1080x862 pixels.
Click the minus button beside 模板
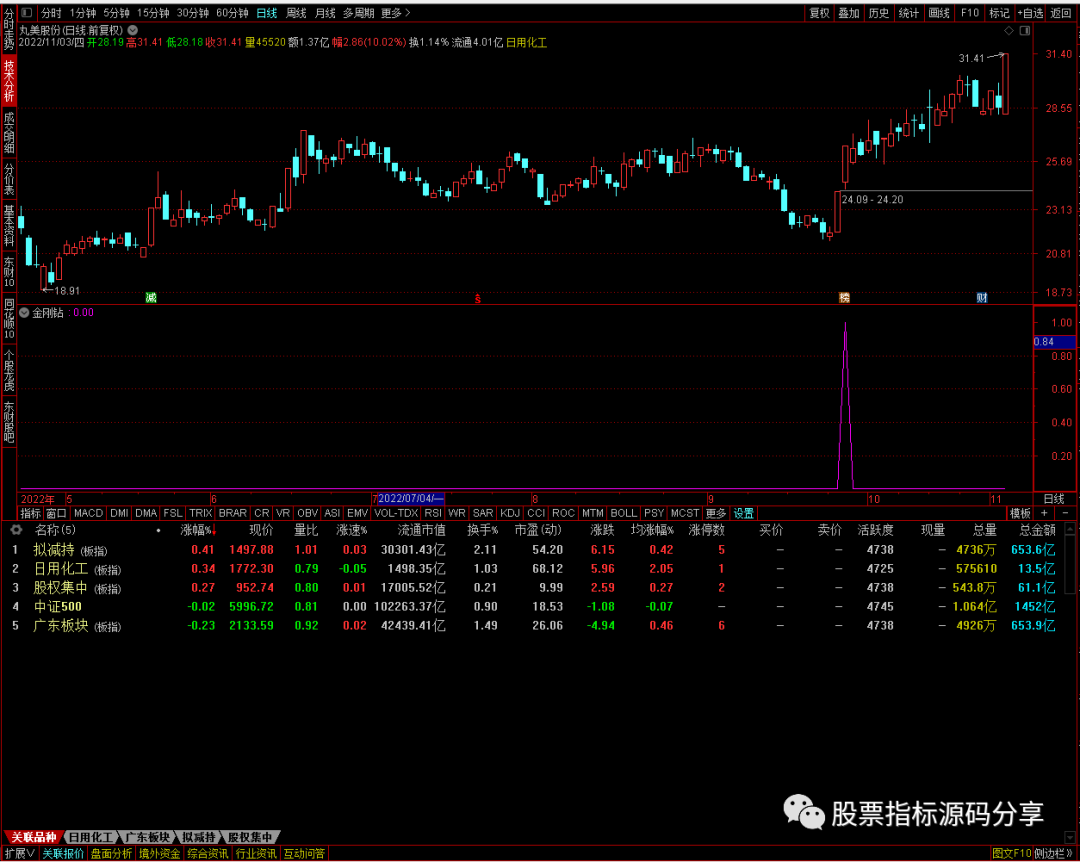pyautogui.click(x=1066, y=513)
